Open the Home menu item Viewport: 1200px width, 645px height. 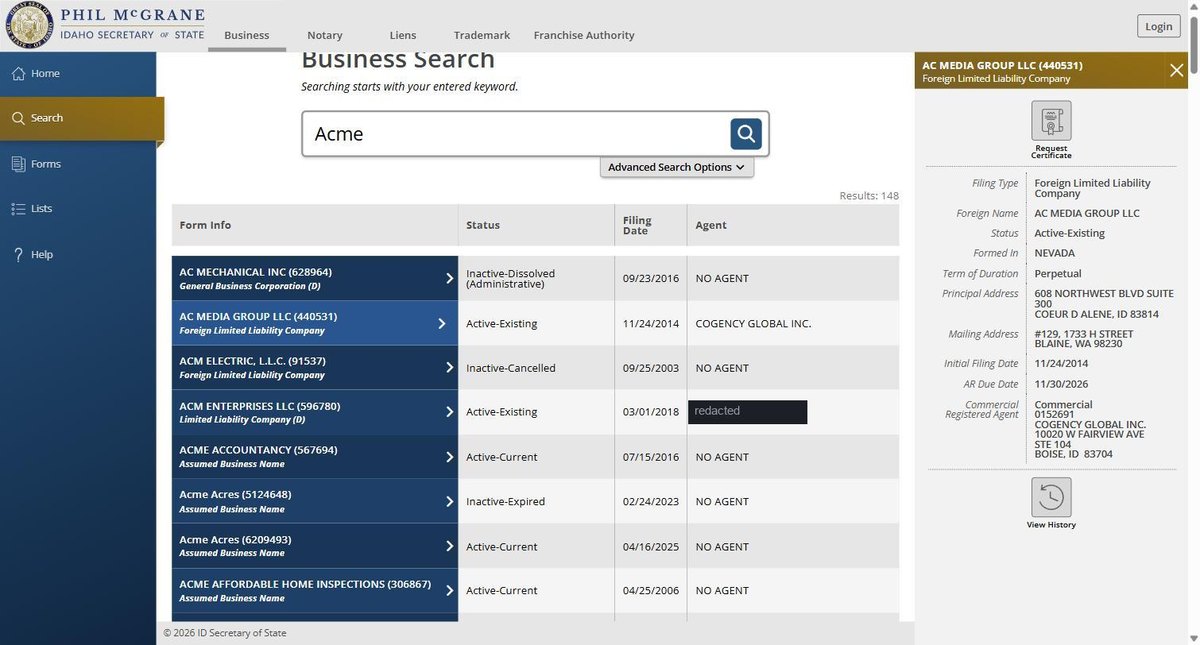point(78,74)
